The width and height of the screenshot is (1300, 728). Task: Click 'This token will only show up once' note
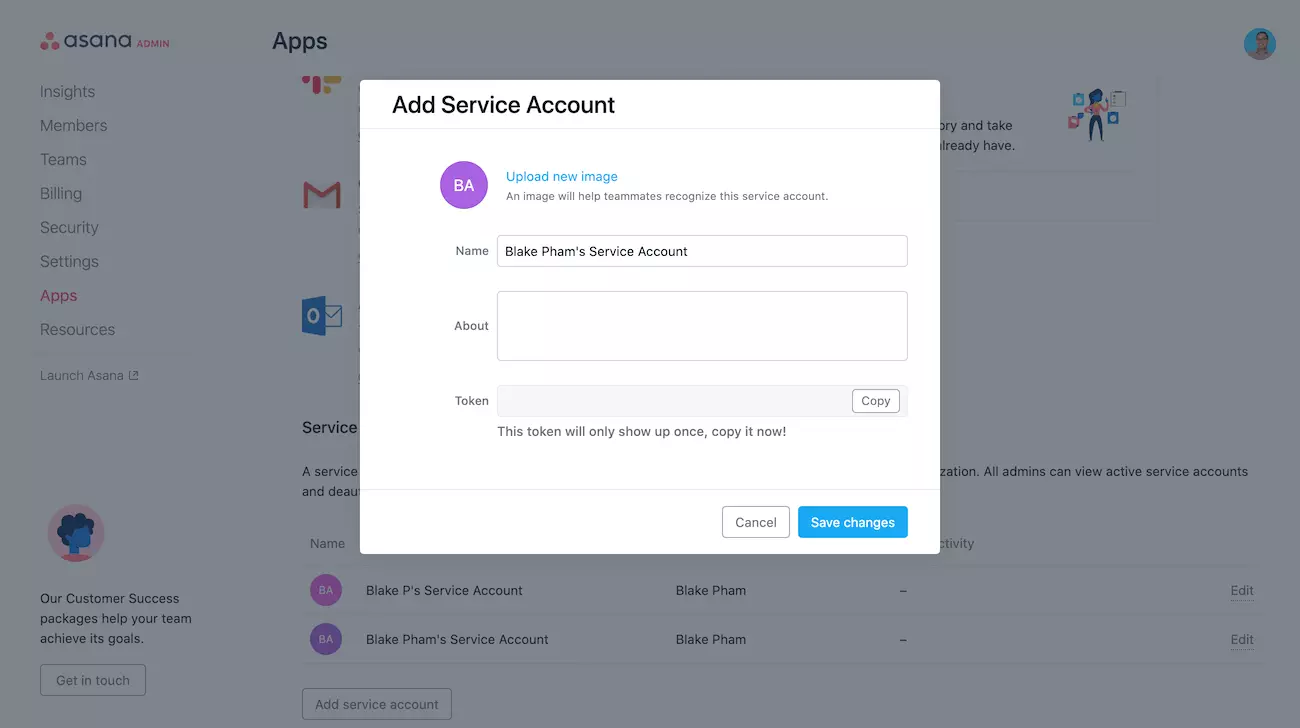[642, 431]
